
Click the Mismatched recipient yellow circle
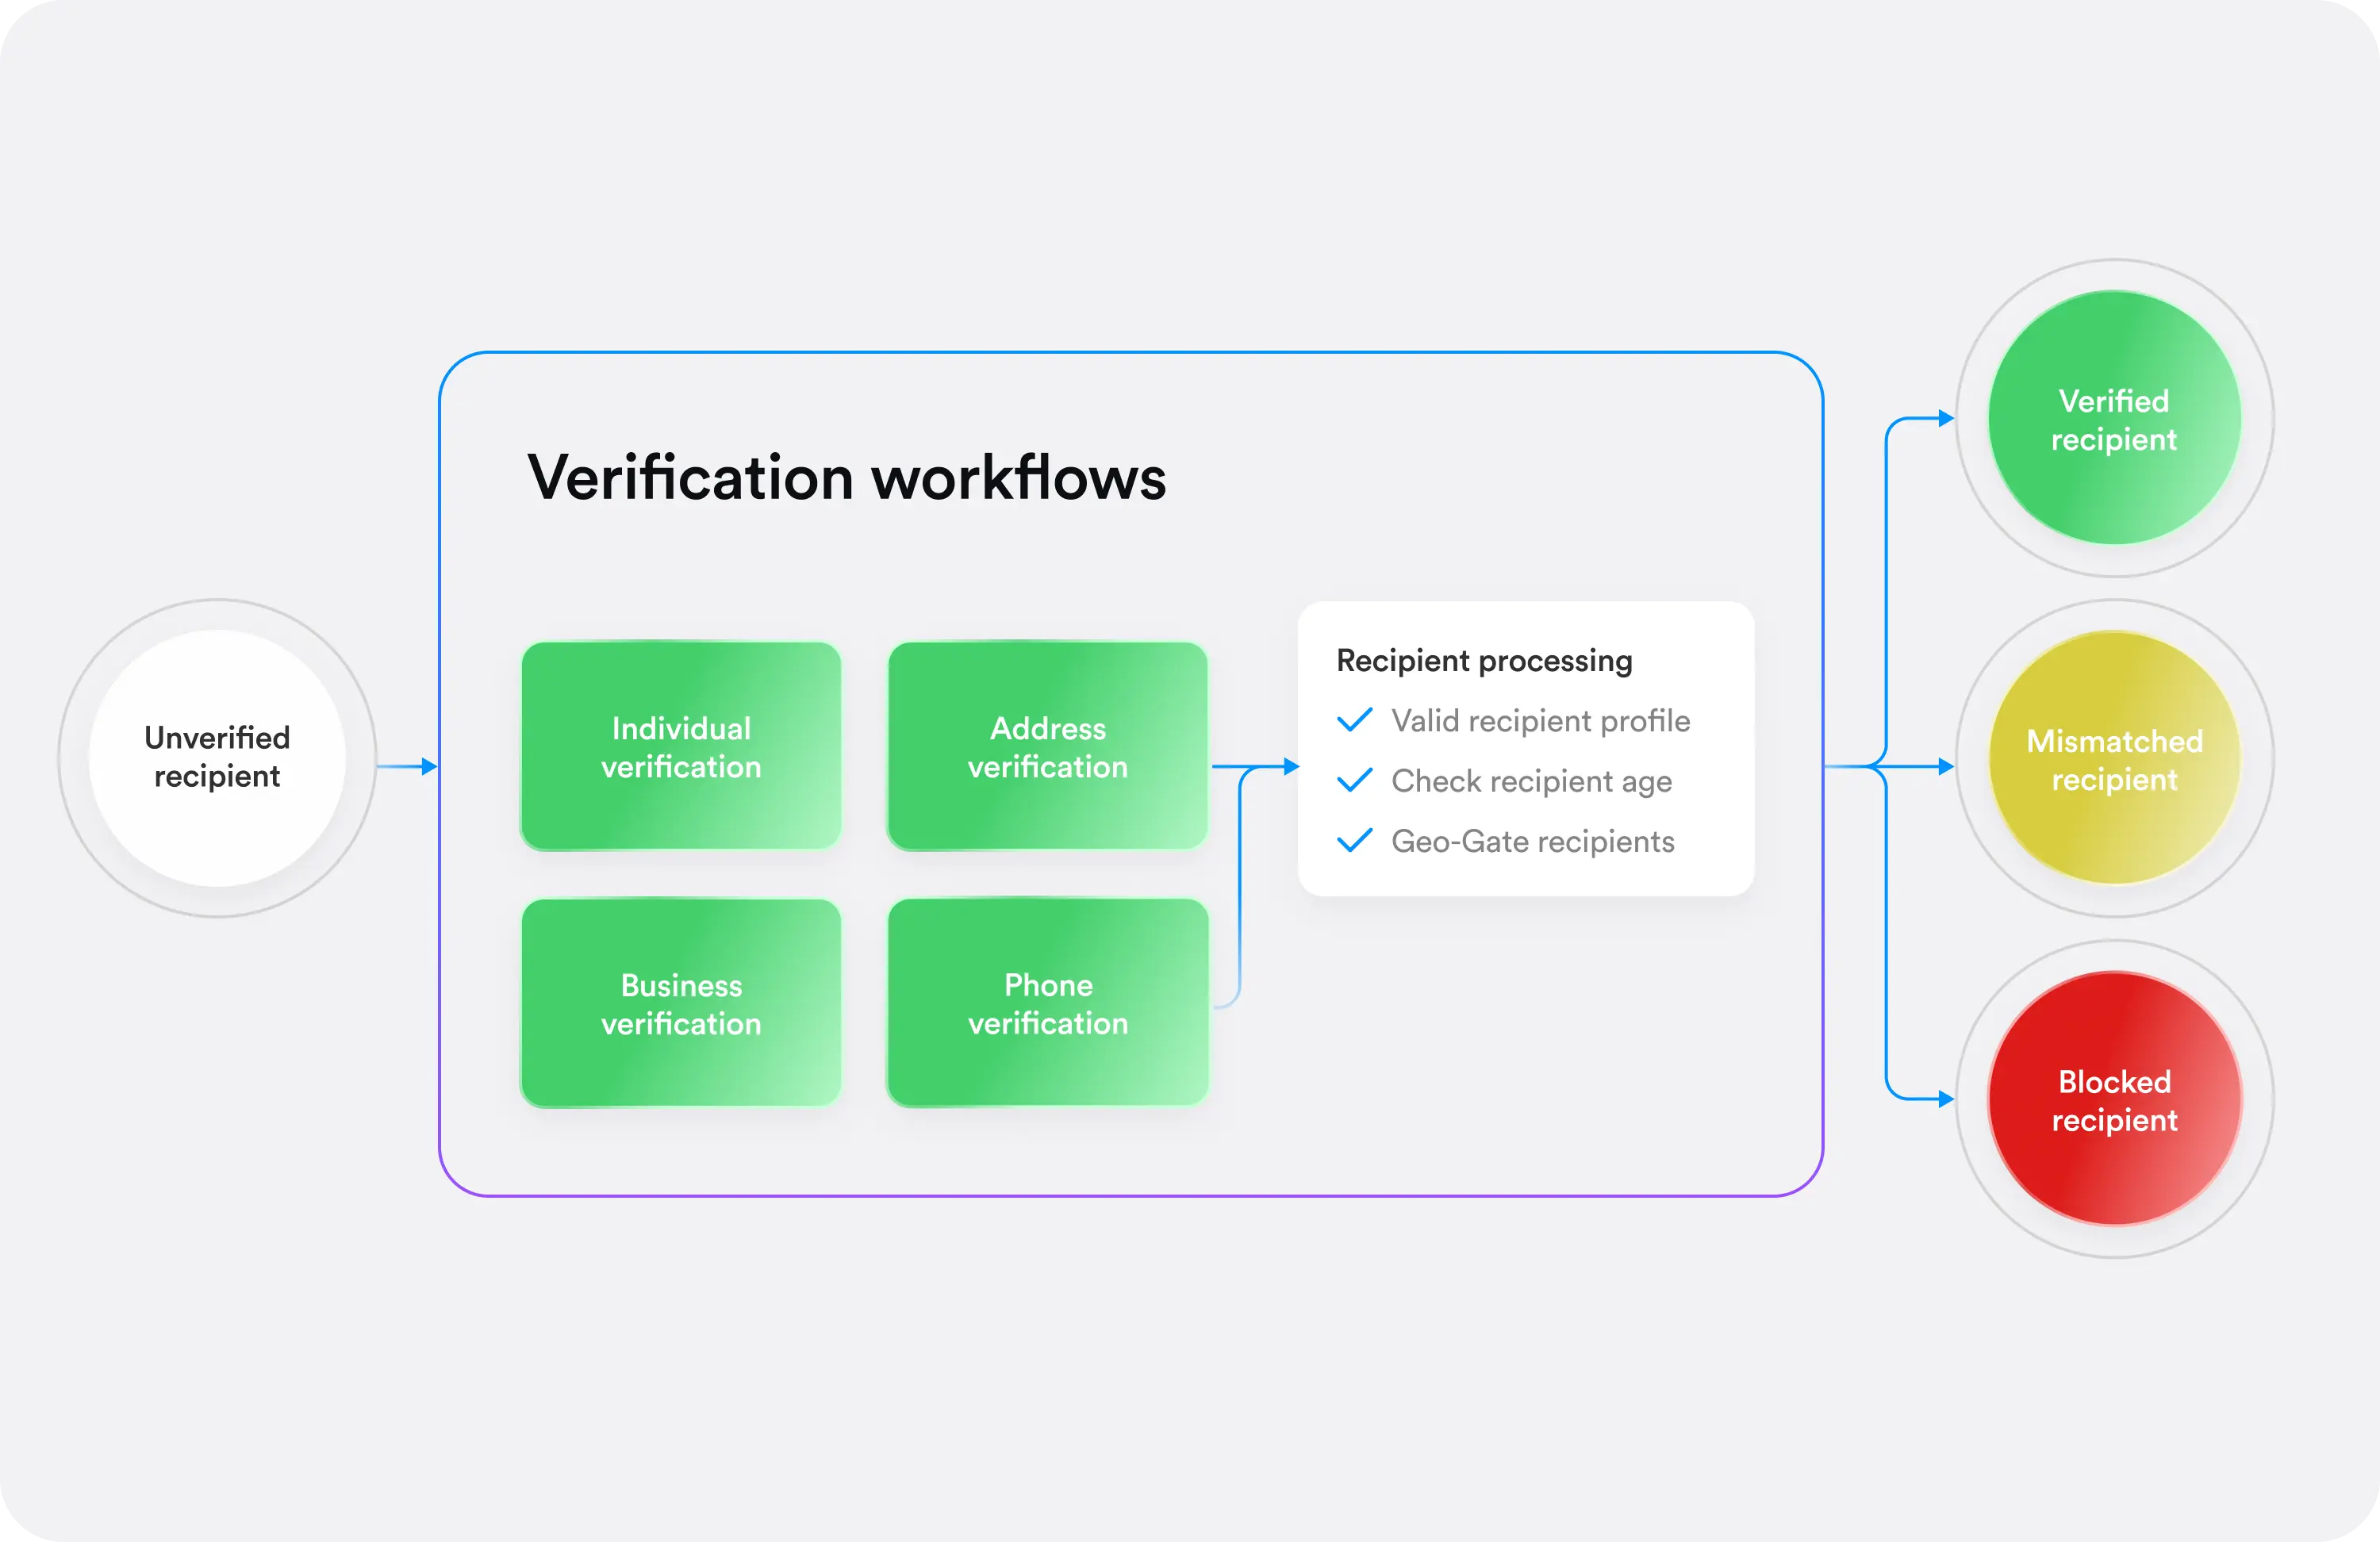click(2113, 759)
